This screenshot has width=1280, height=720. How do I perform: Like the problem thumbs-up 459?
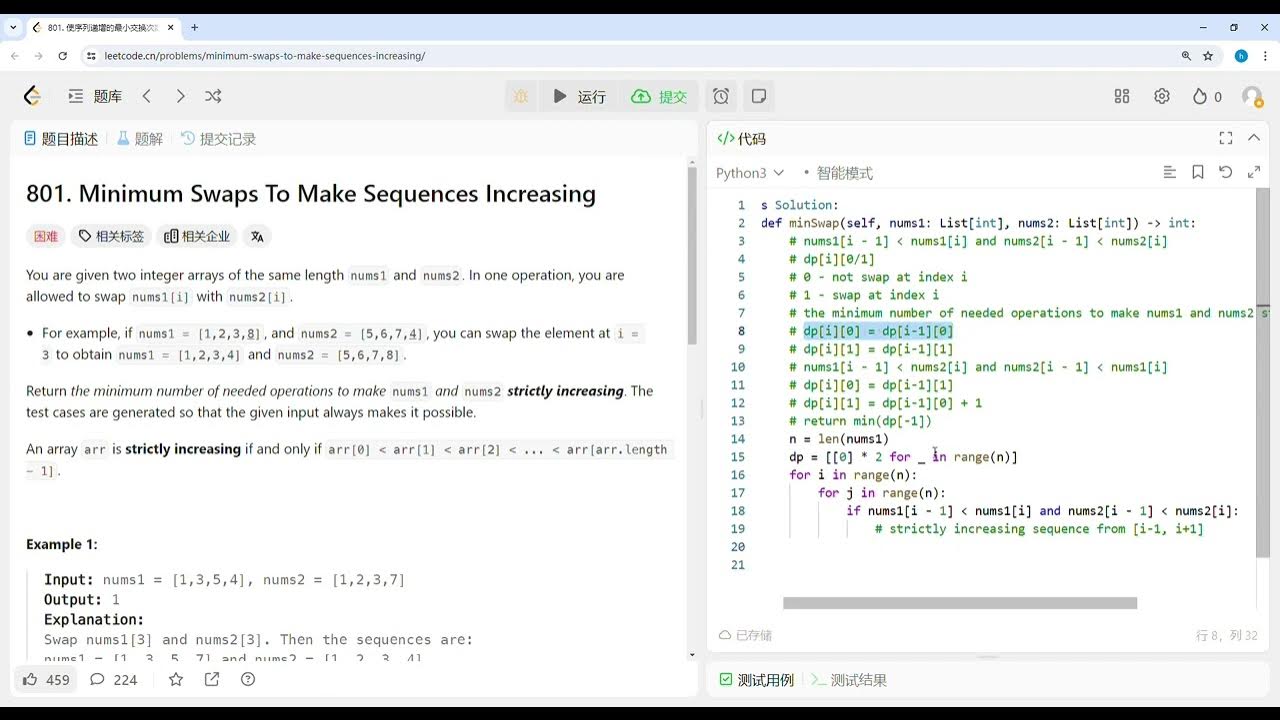(46, 679)
